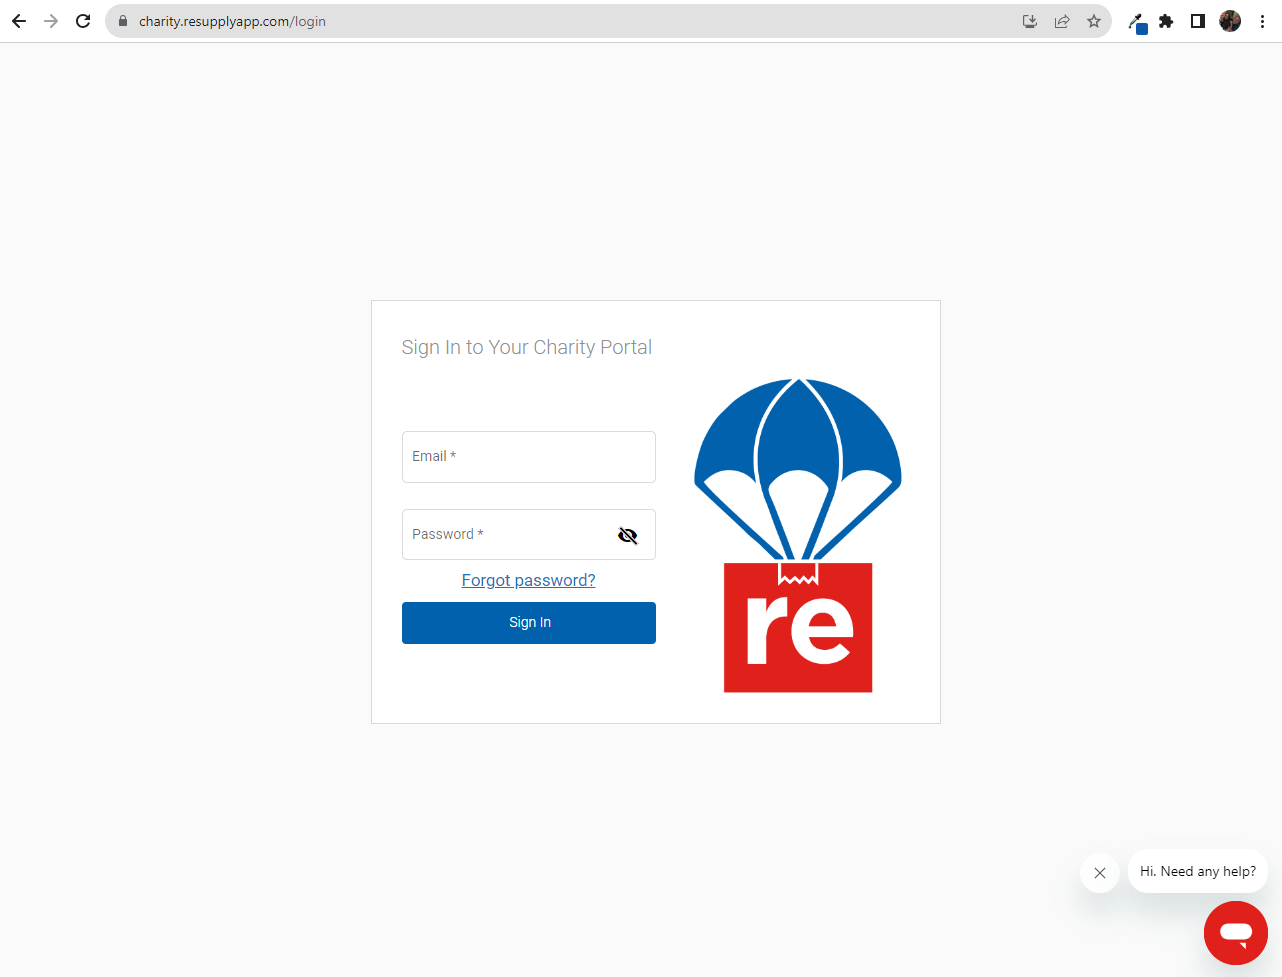Open the Forgot password? link
1282x977 pixels.
[x=529, y=580]
